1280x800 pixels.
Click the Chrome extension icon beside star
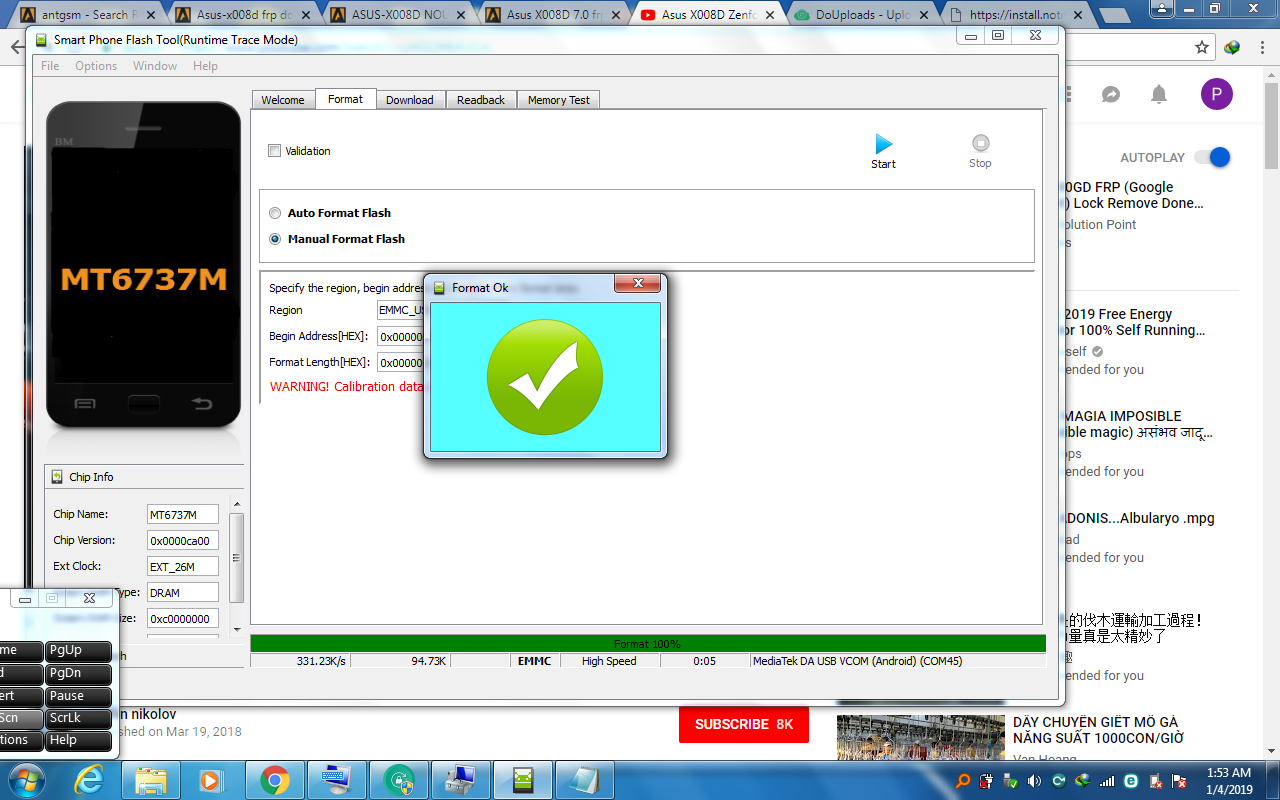(x=1232, y=47)
